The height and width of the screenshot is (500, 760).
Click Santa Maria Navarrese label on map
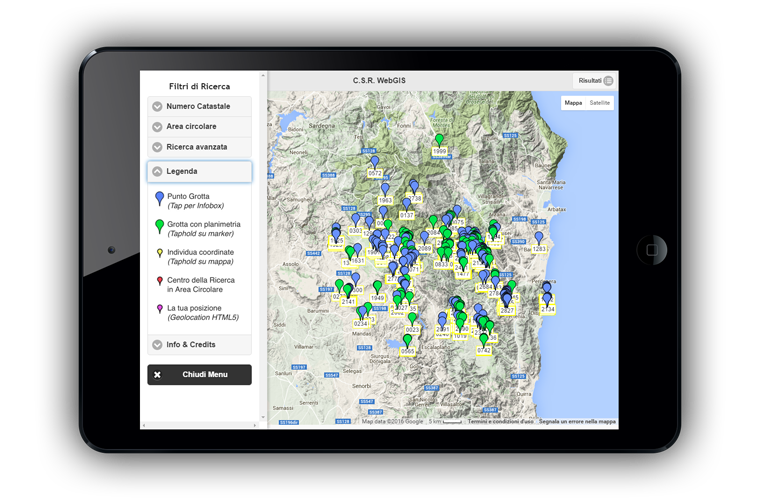click(x=551, y=185)
